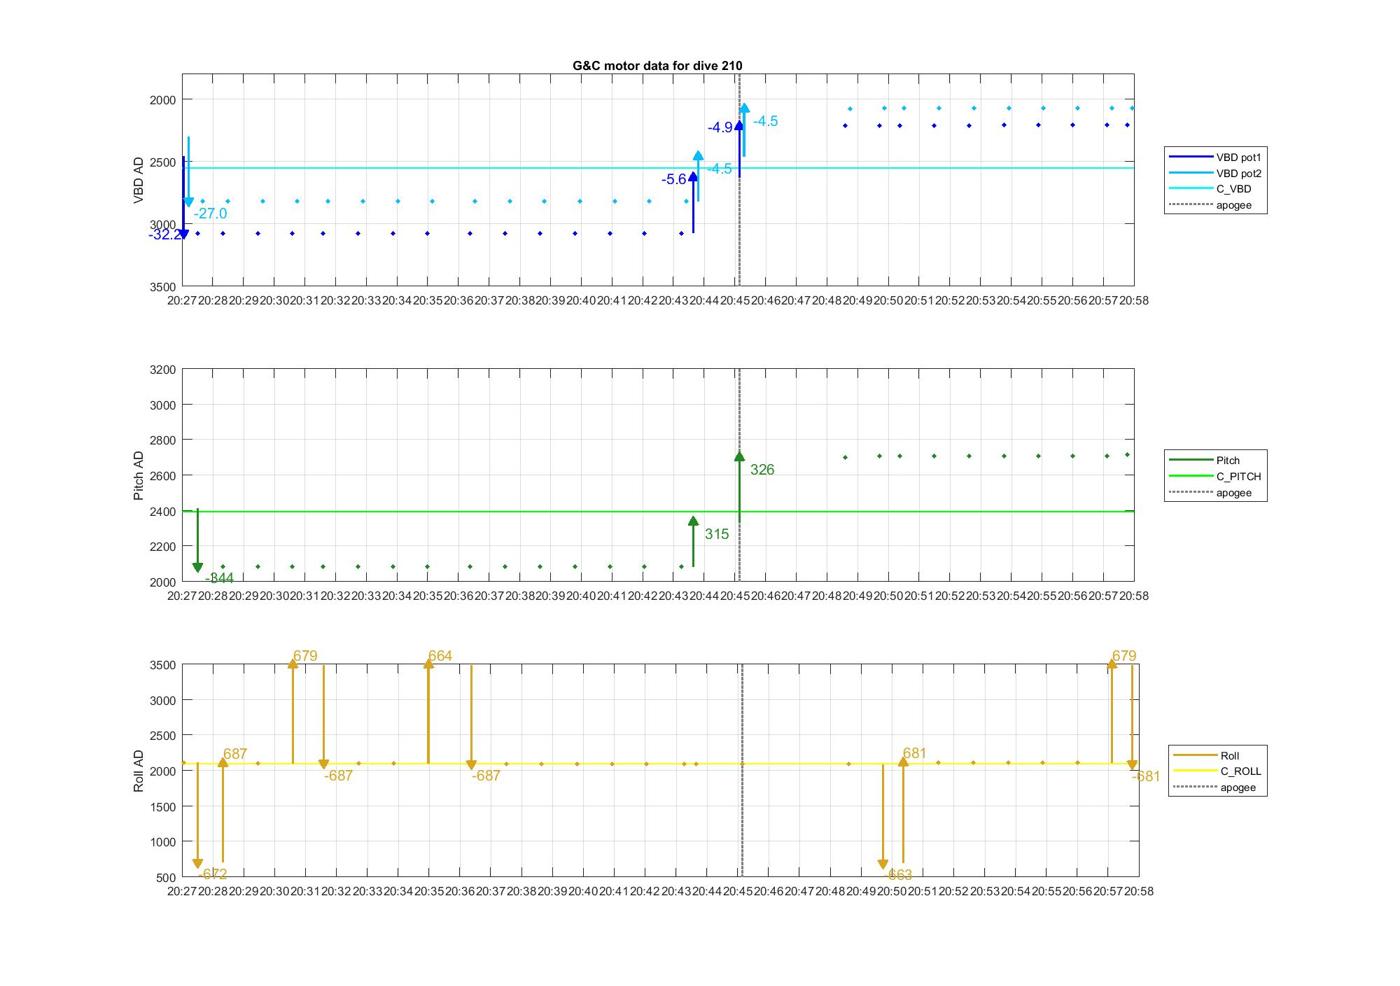
Task: Click the '-672' roll annotation
Action: click(212, 874)
